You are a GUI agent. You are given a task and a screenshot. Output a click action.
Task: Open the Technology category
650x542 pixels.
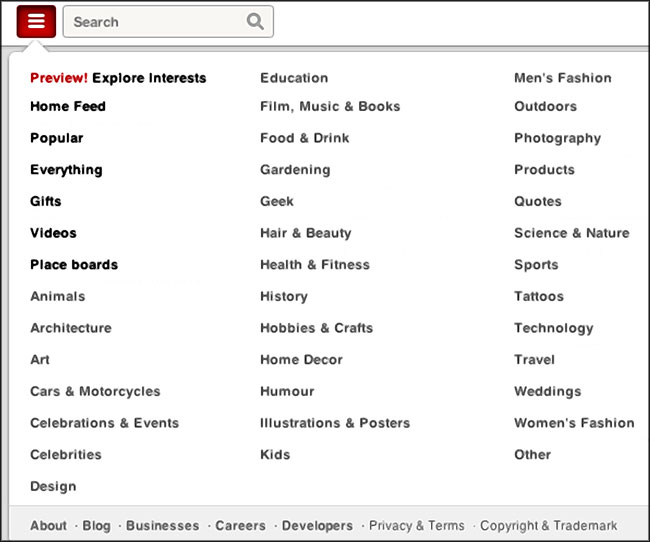pos(554,328)
